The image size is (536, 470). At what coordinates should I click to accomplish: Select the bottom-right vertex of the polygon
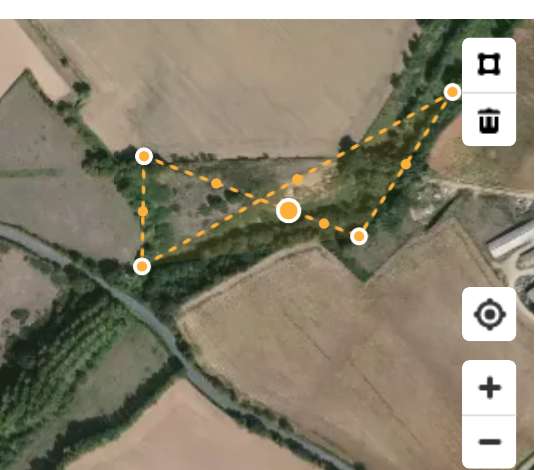(359, 236)
